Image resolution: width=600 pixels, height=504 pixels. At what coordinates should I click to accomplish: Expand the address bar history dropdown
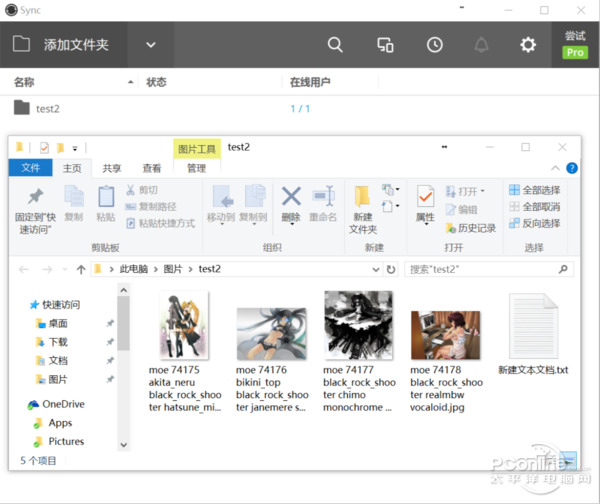[376, 269]
